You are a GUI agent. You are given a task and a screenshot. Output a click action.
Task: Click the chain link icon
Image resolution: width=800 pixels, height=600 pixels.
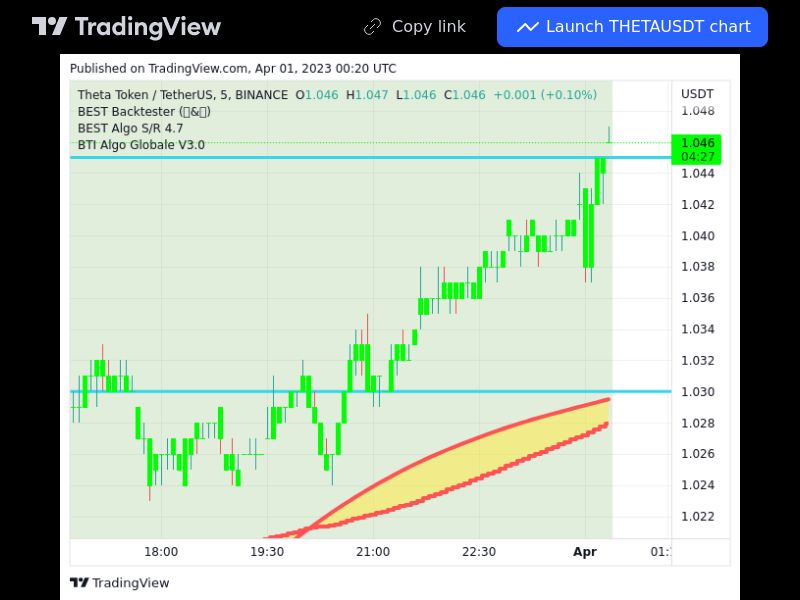tap(372, 27)
